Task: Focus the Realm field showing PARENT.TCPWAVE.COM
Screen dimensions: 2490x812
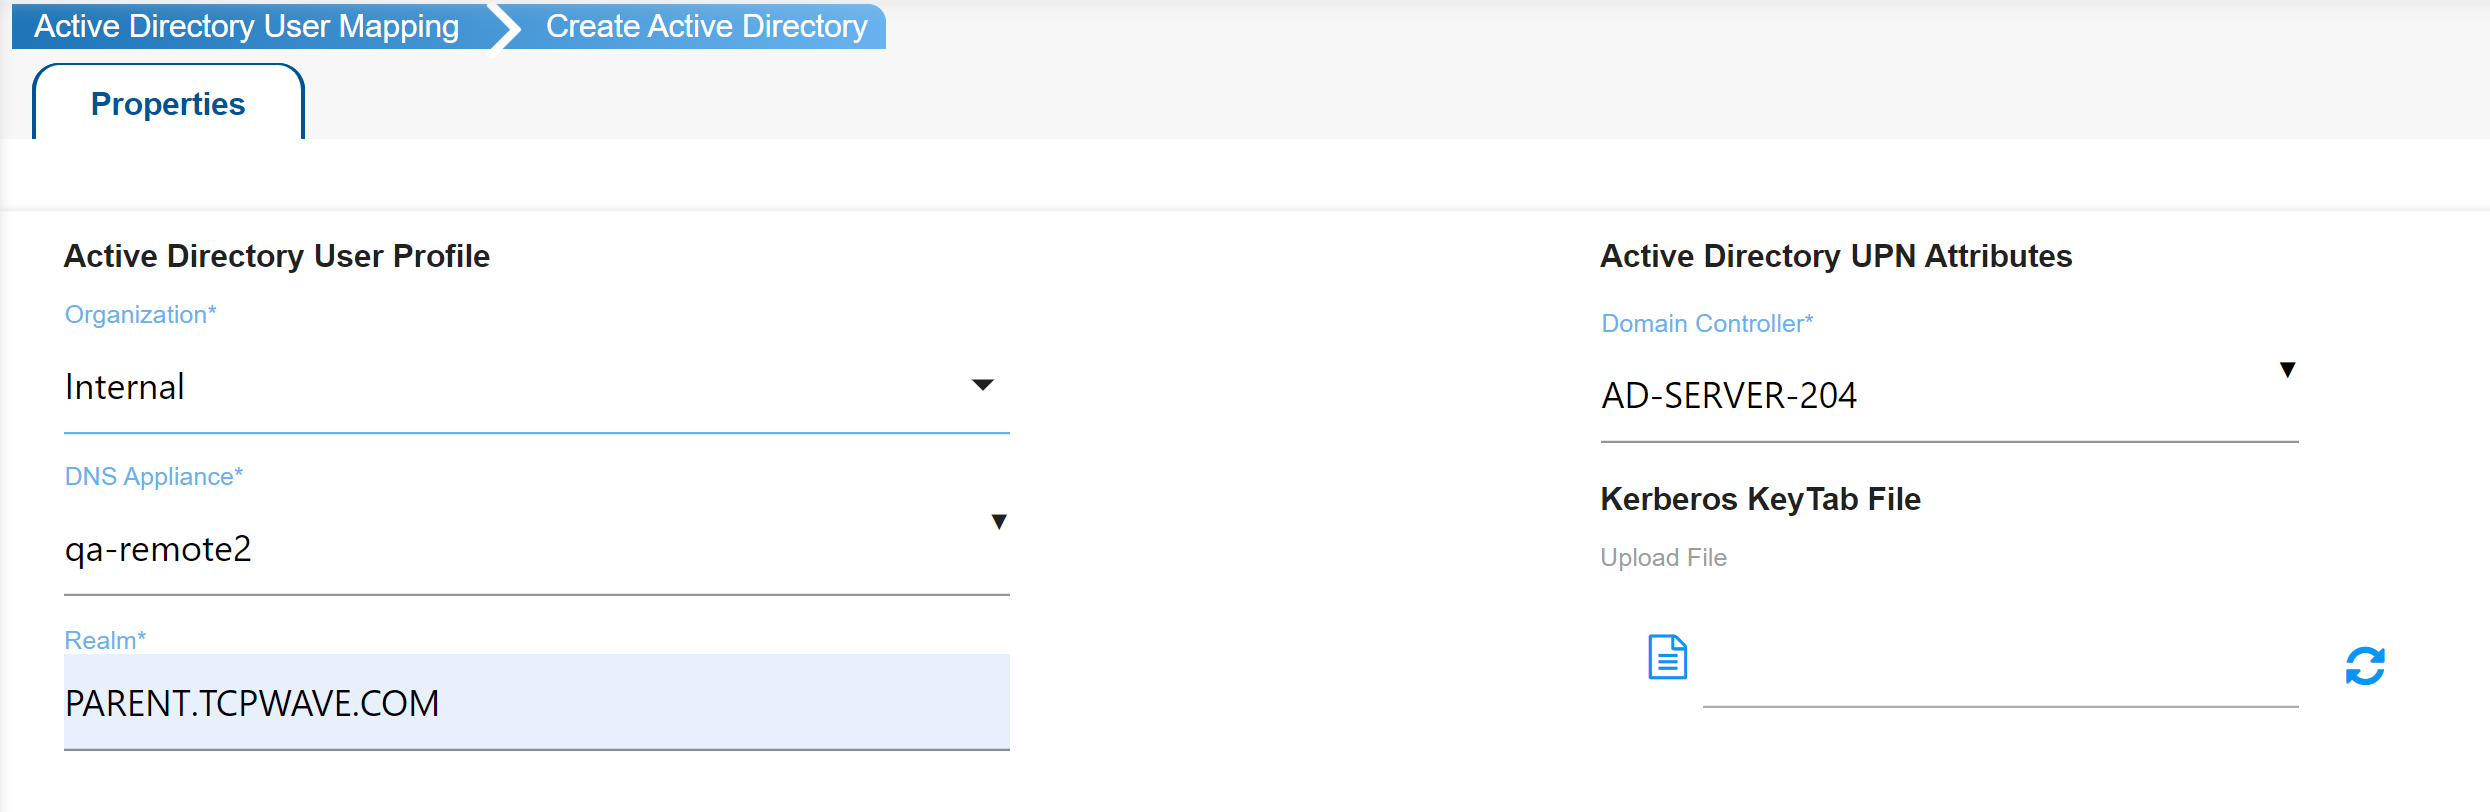Action: (x=537, y=702)
